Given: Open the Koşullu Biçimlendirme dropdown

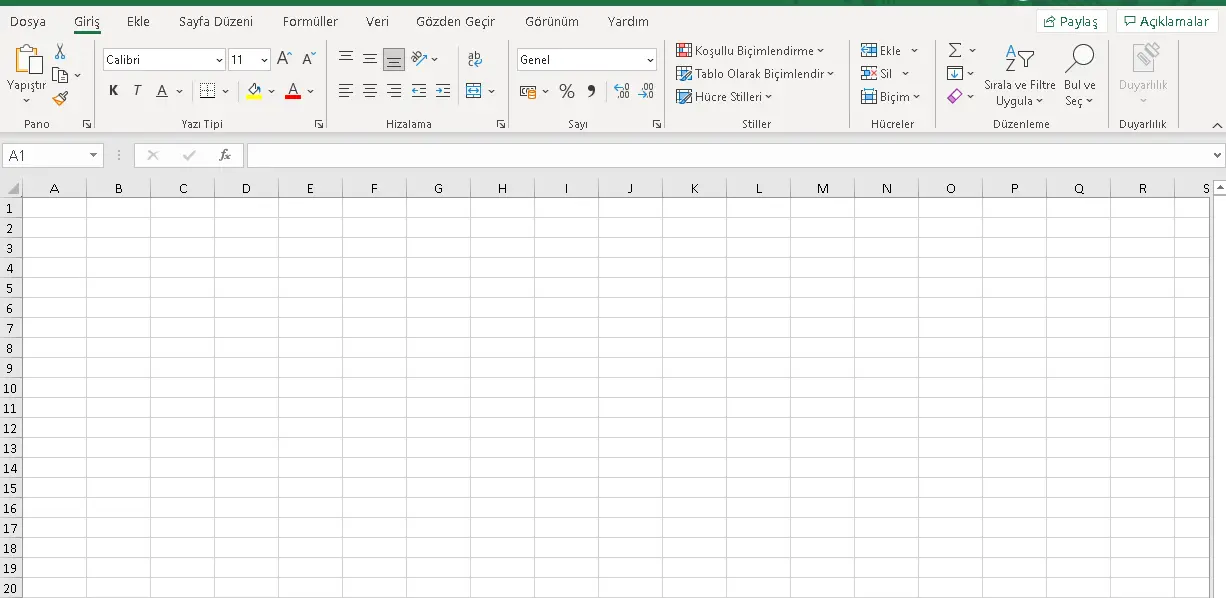Looking at the screenshot, I should (x=750, y=50).
